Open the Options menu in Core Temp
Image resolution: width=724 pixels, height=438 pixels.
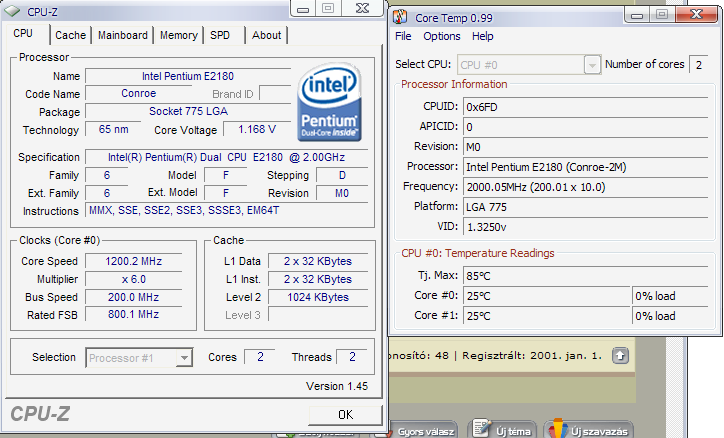(442, 36)
